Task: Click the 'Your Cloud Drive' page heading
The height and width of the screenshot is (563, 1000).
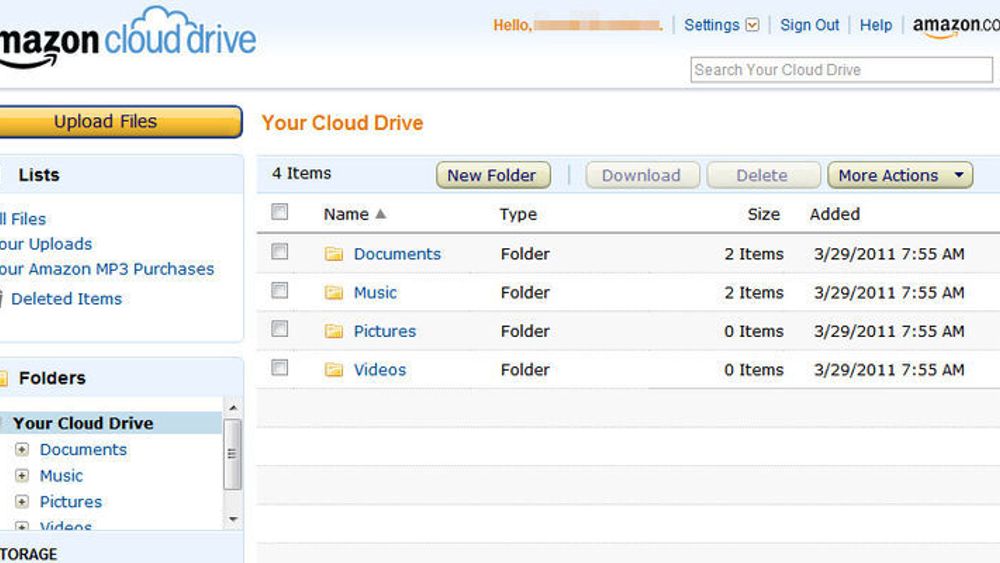Action: click(342, 122)
